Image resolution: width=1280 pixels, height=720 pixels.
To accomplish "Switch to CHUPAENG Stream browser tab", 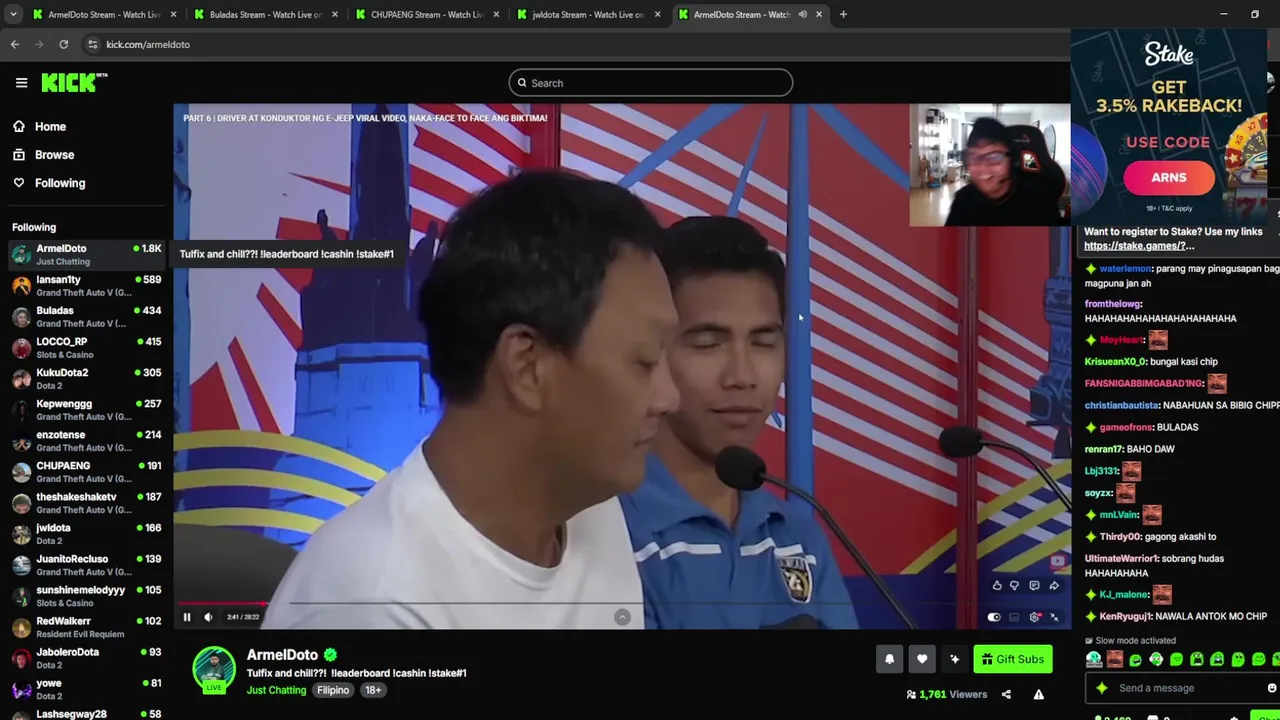I will pyautogui.click(x=427, y=15).
